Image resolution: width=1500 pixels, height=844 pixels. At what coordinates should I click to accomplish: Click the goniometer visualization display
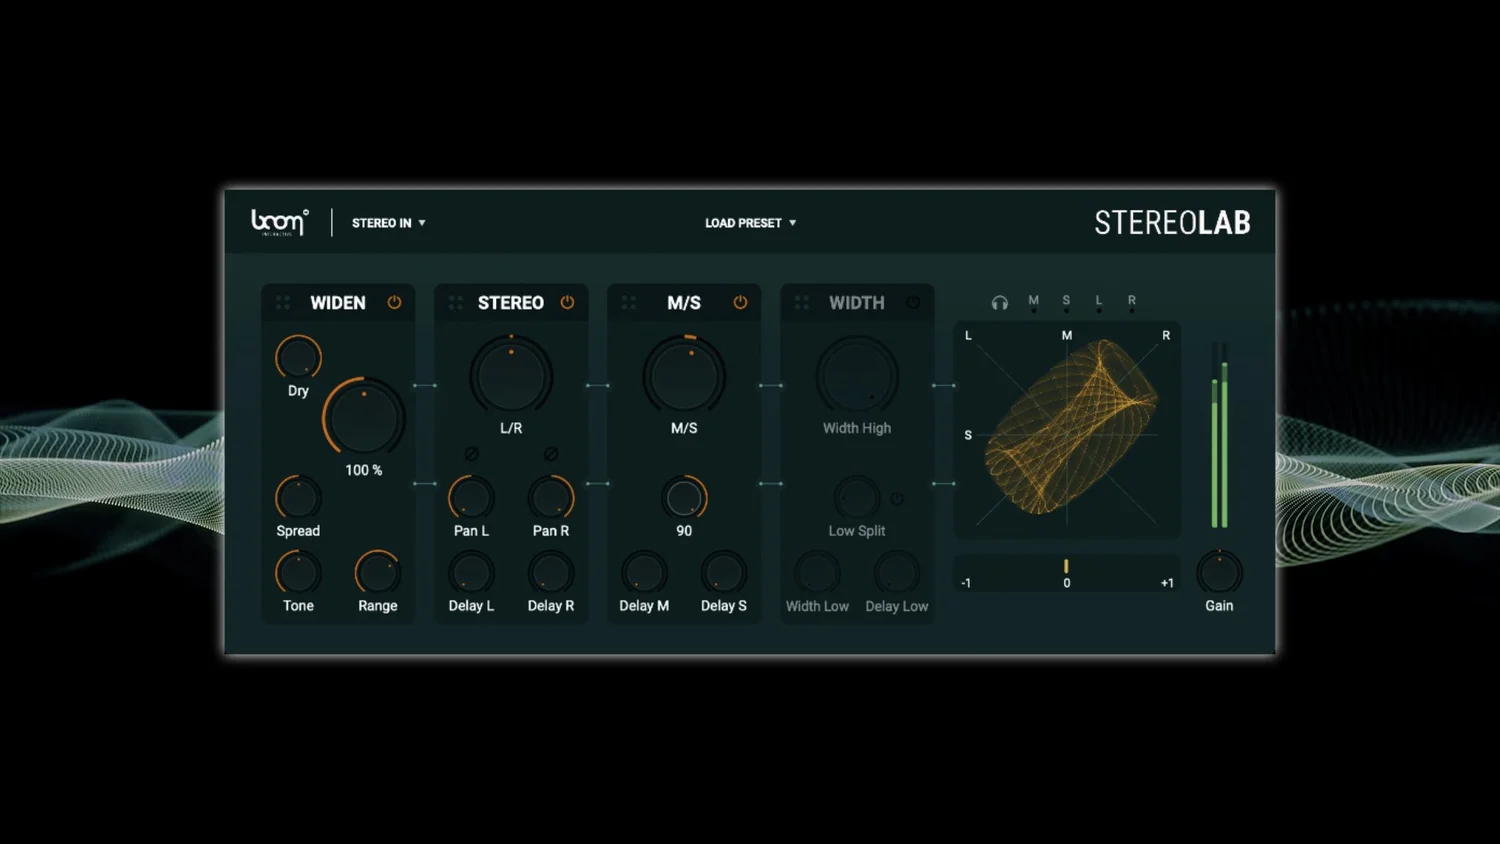pos(1066,428)
